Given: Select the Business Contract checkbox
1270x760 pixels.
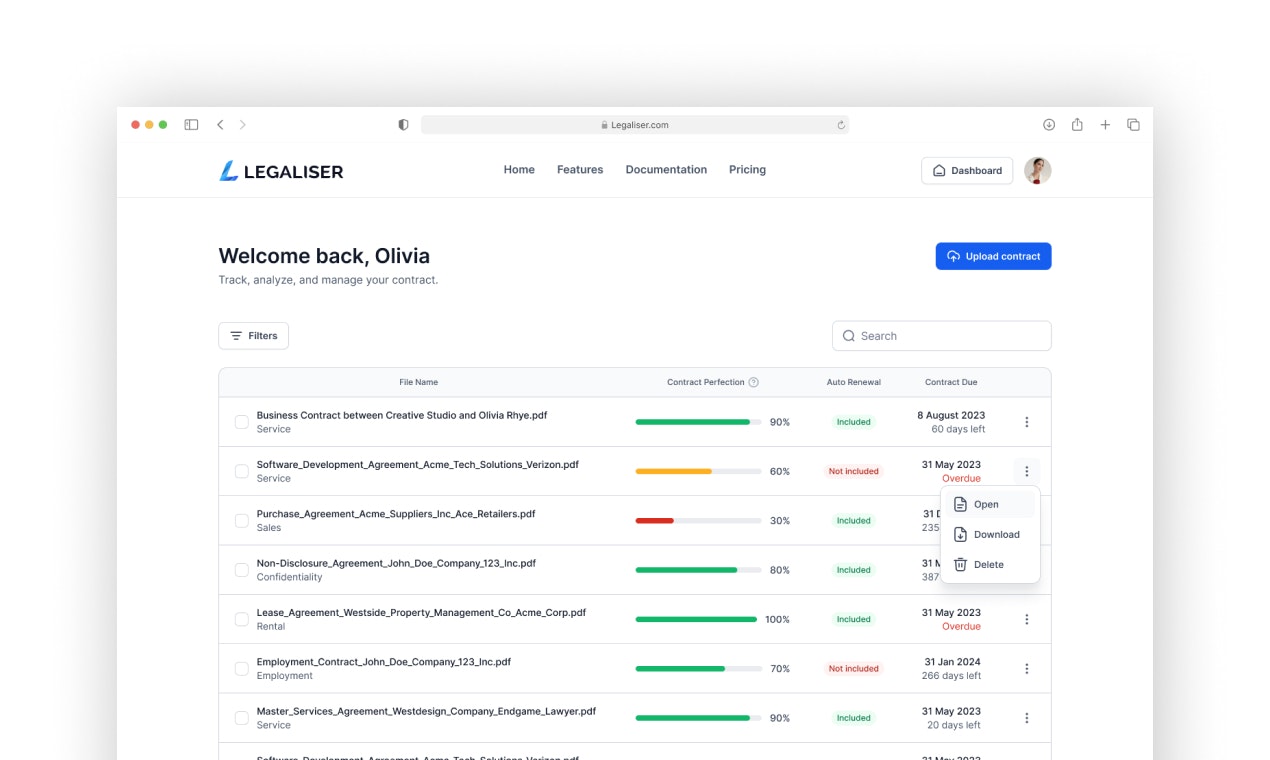Looking at the screenshot, I should [x=241, y=422].
